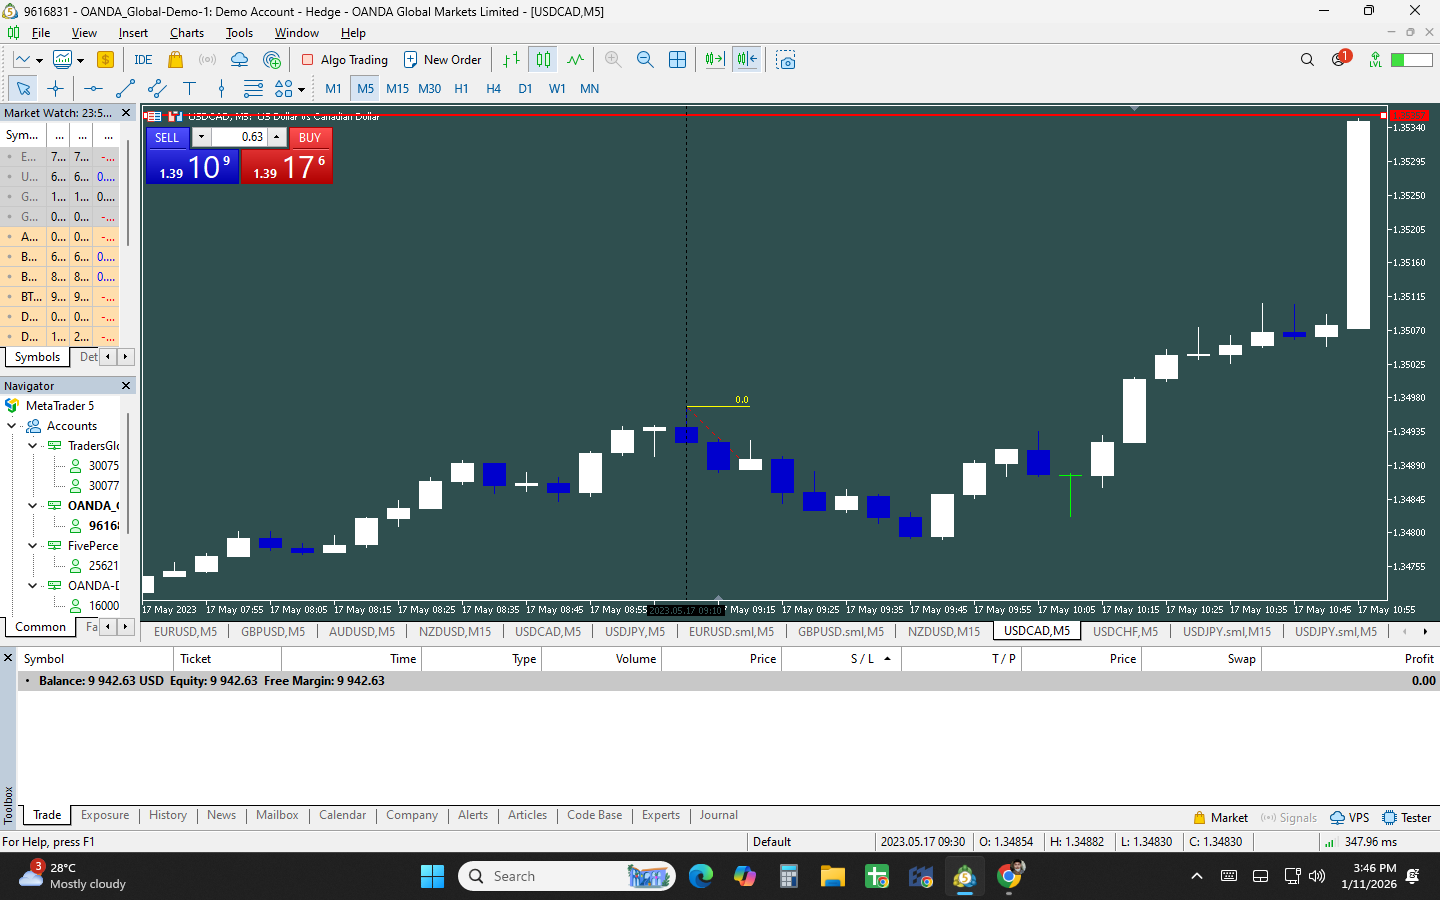Screen dimensions: 1440x900
Task: Toggle chart auto scroll to latest bar
Action: [x=715, y=60]
